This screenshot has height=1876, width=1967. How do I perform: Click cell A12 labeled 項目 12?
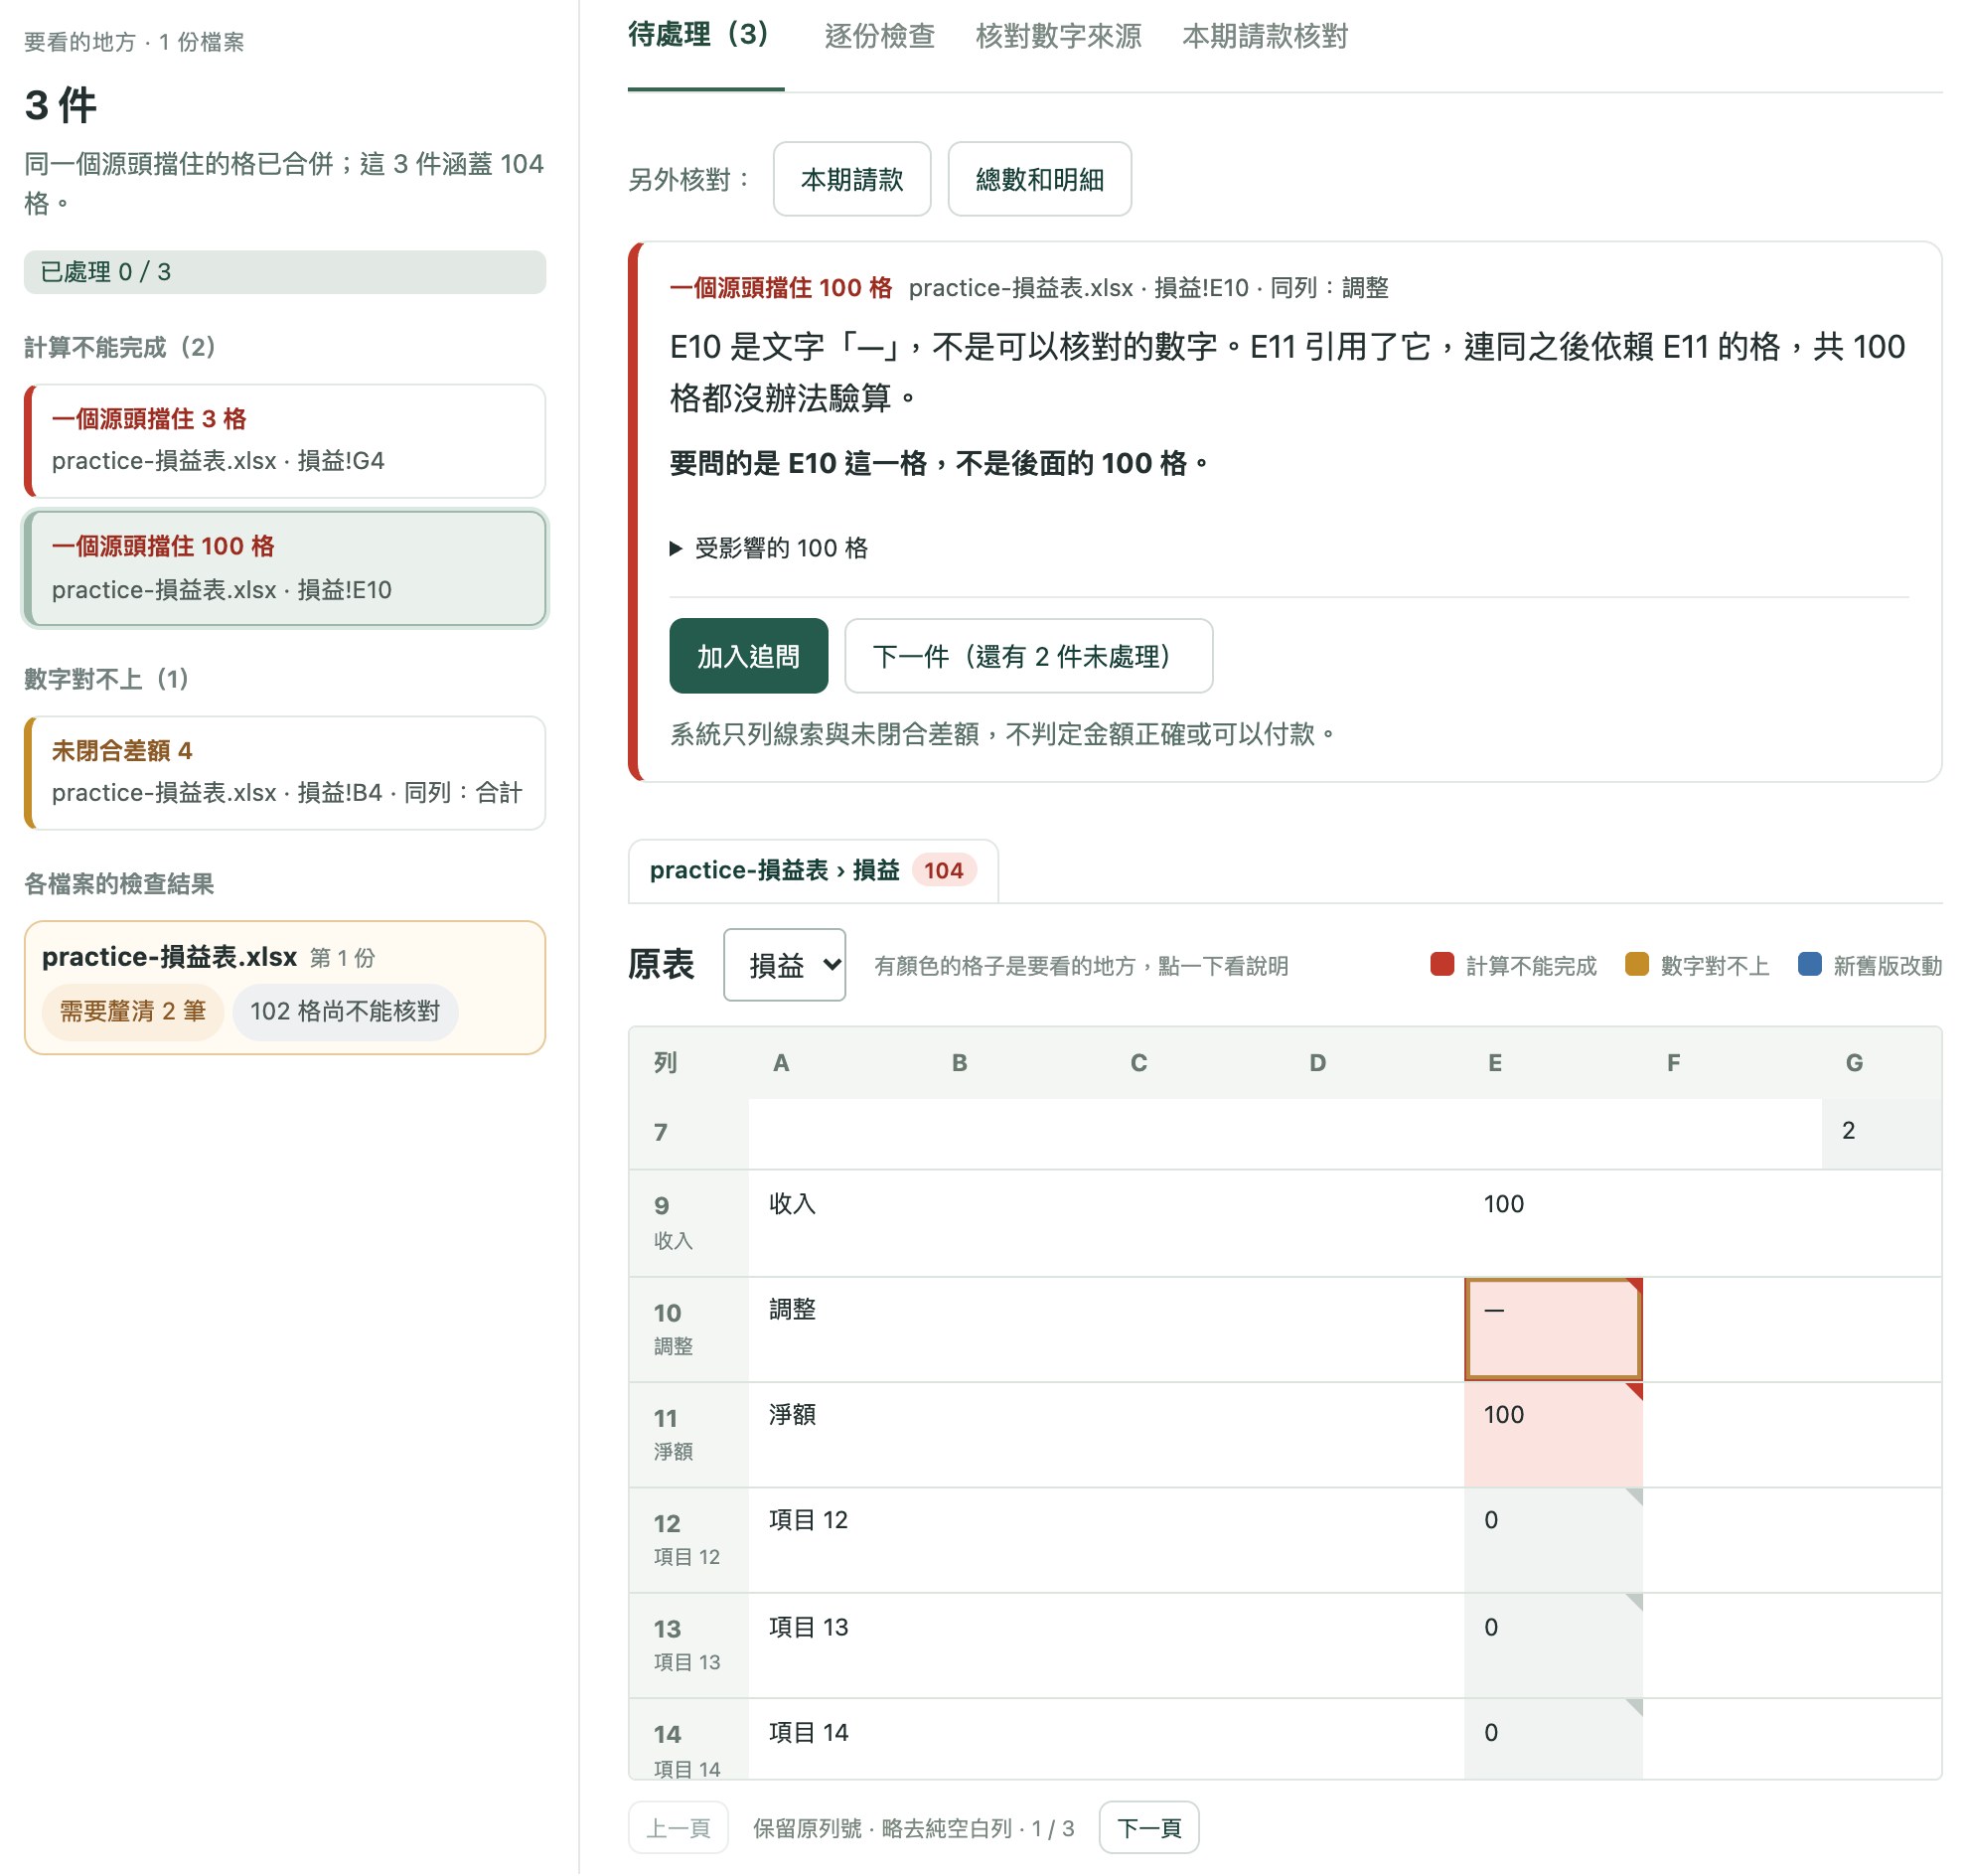point(838,1541)
